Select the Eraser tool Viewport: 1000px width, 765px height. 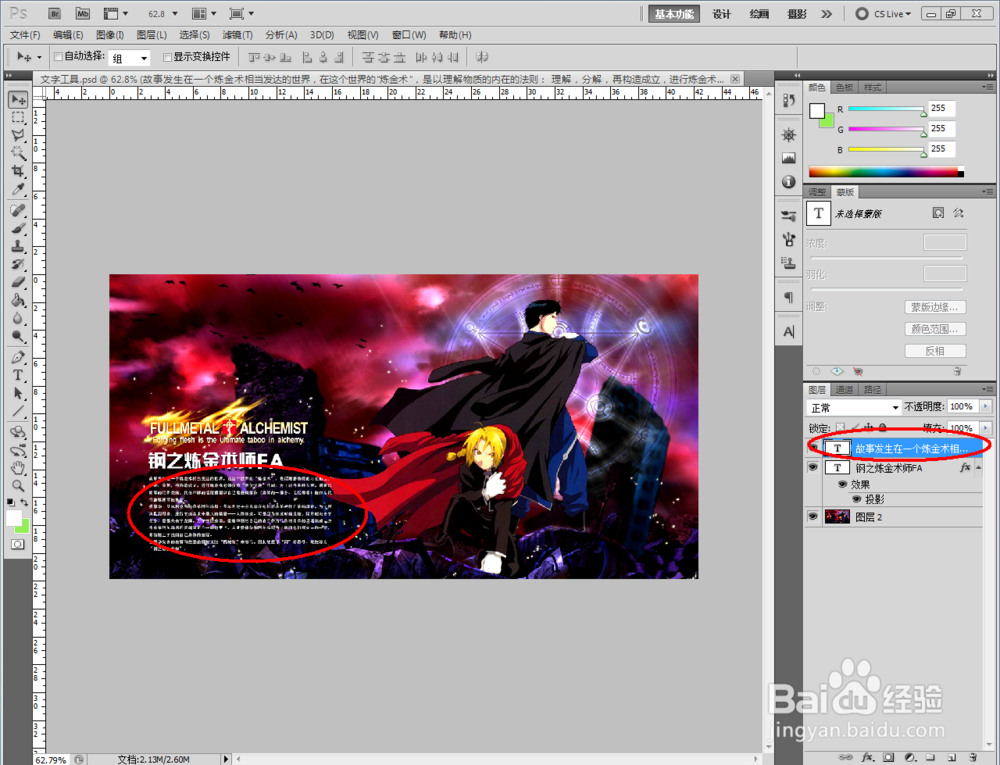pyautogui.click(x=18, y=282)
